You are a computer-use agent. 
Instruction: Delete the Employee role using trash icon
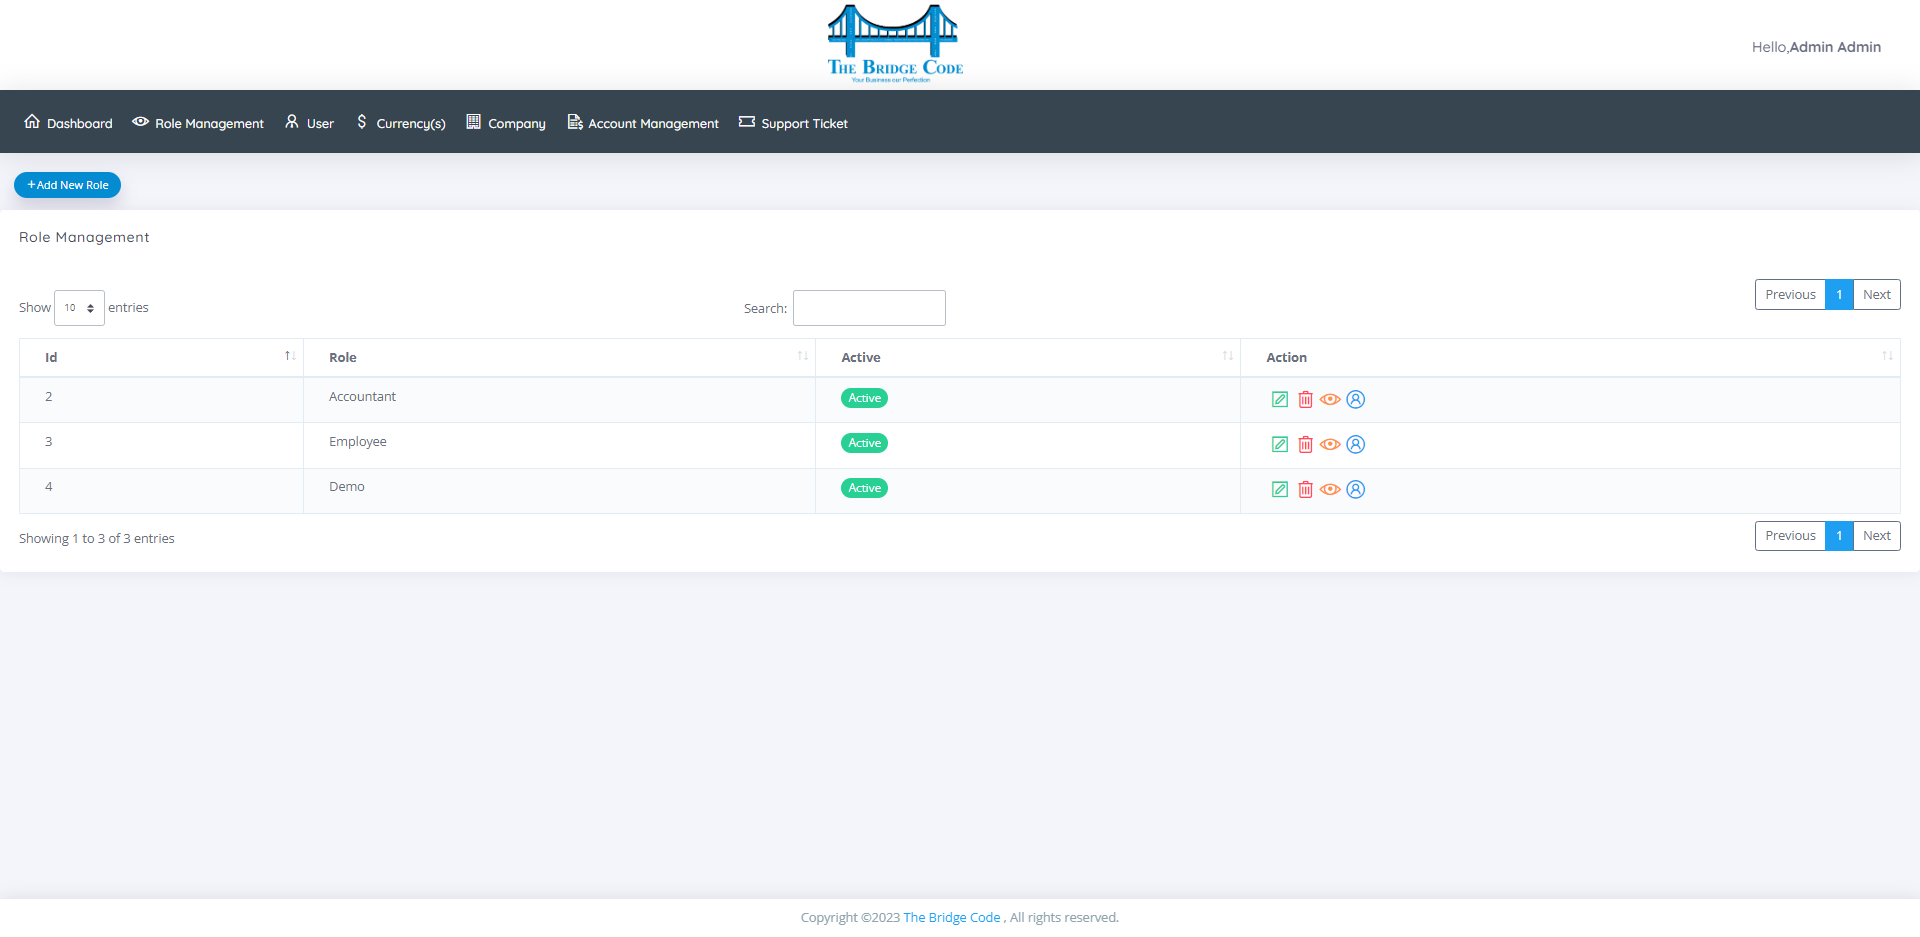pyautogui.click(x=1305, y=444)
